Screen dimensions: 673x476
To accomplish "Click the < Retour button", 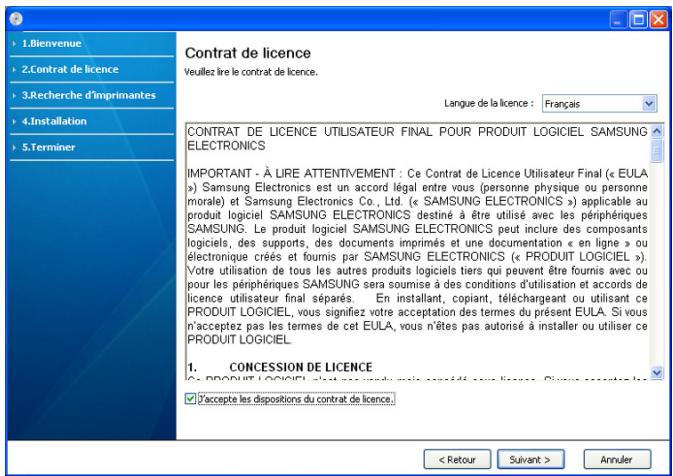I will point(457,460).
